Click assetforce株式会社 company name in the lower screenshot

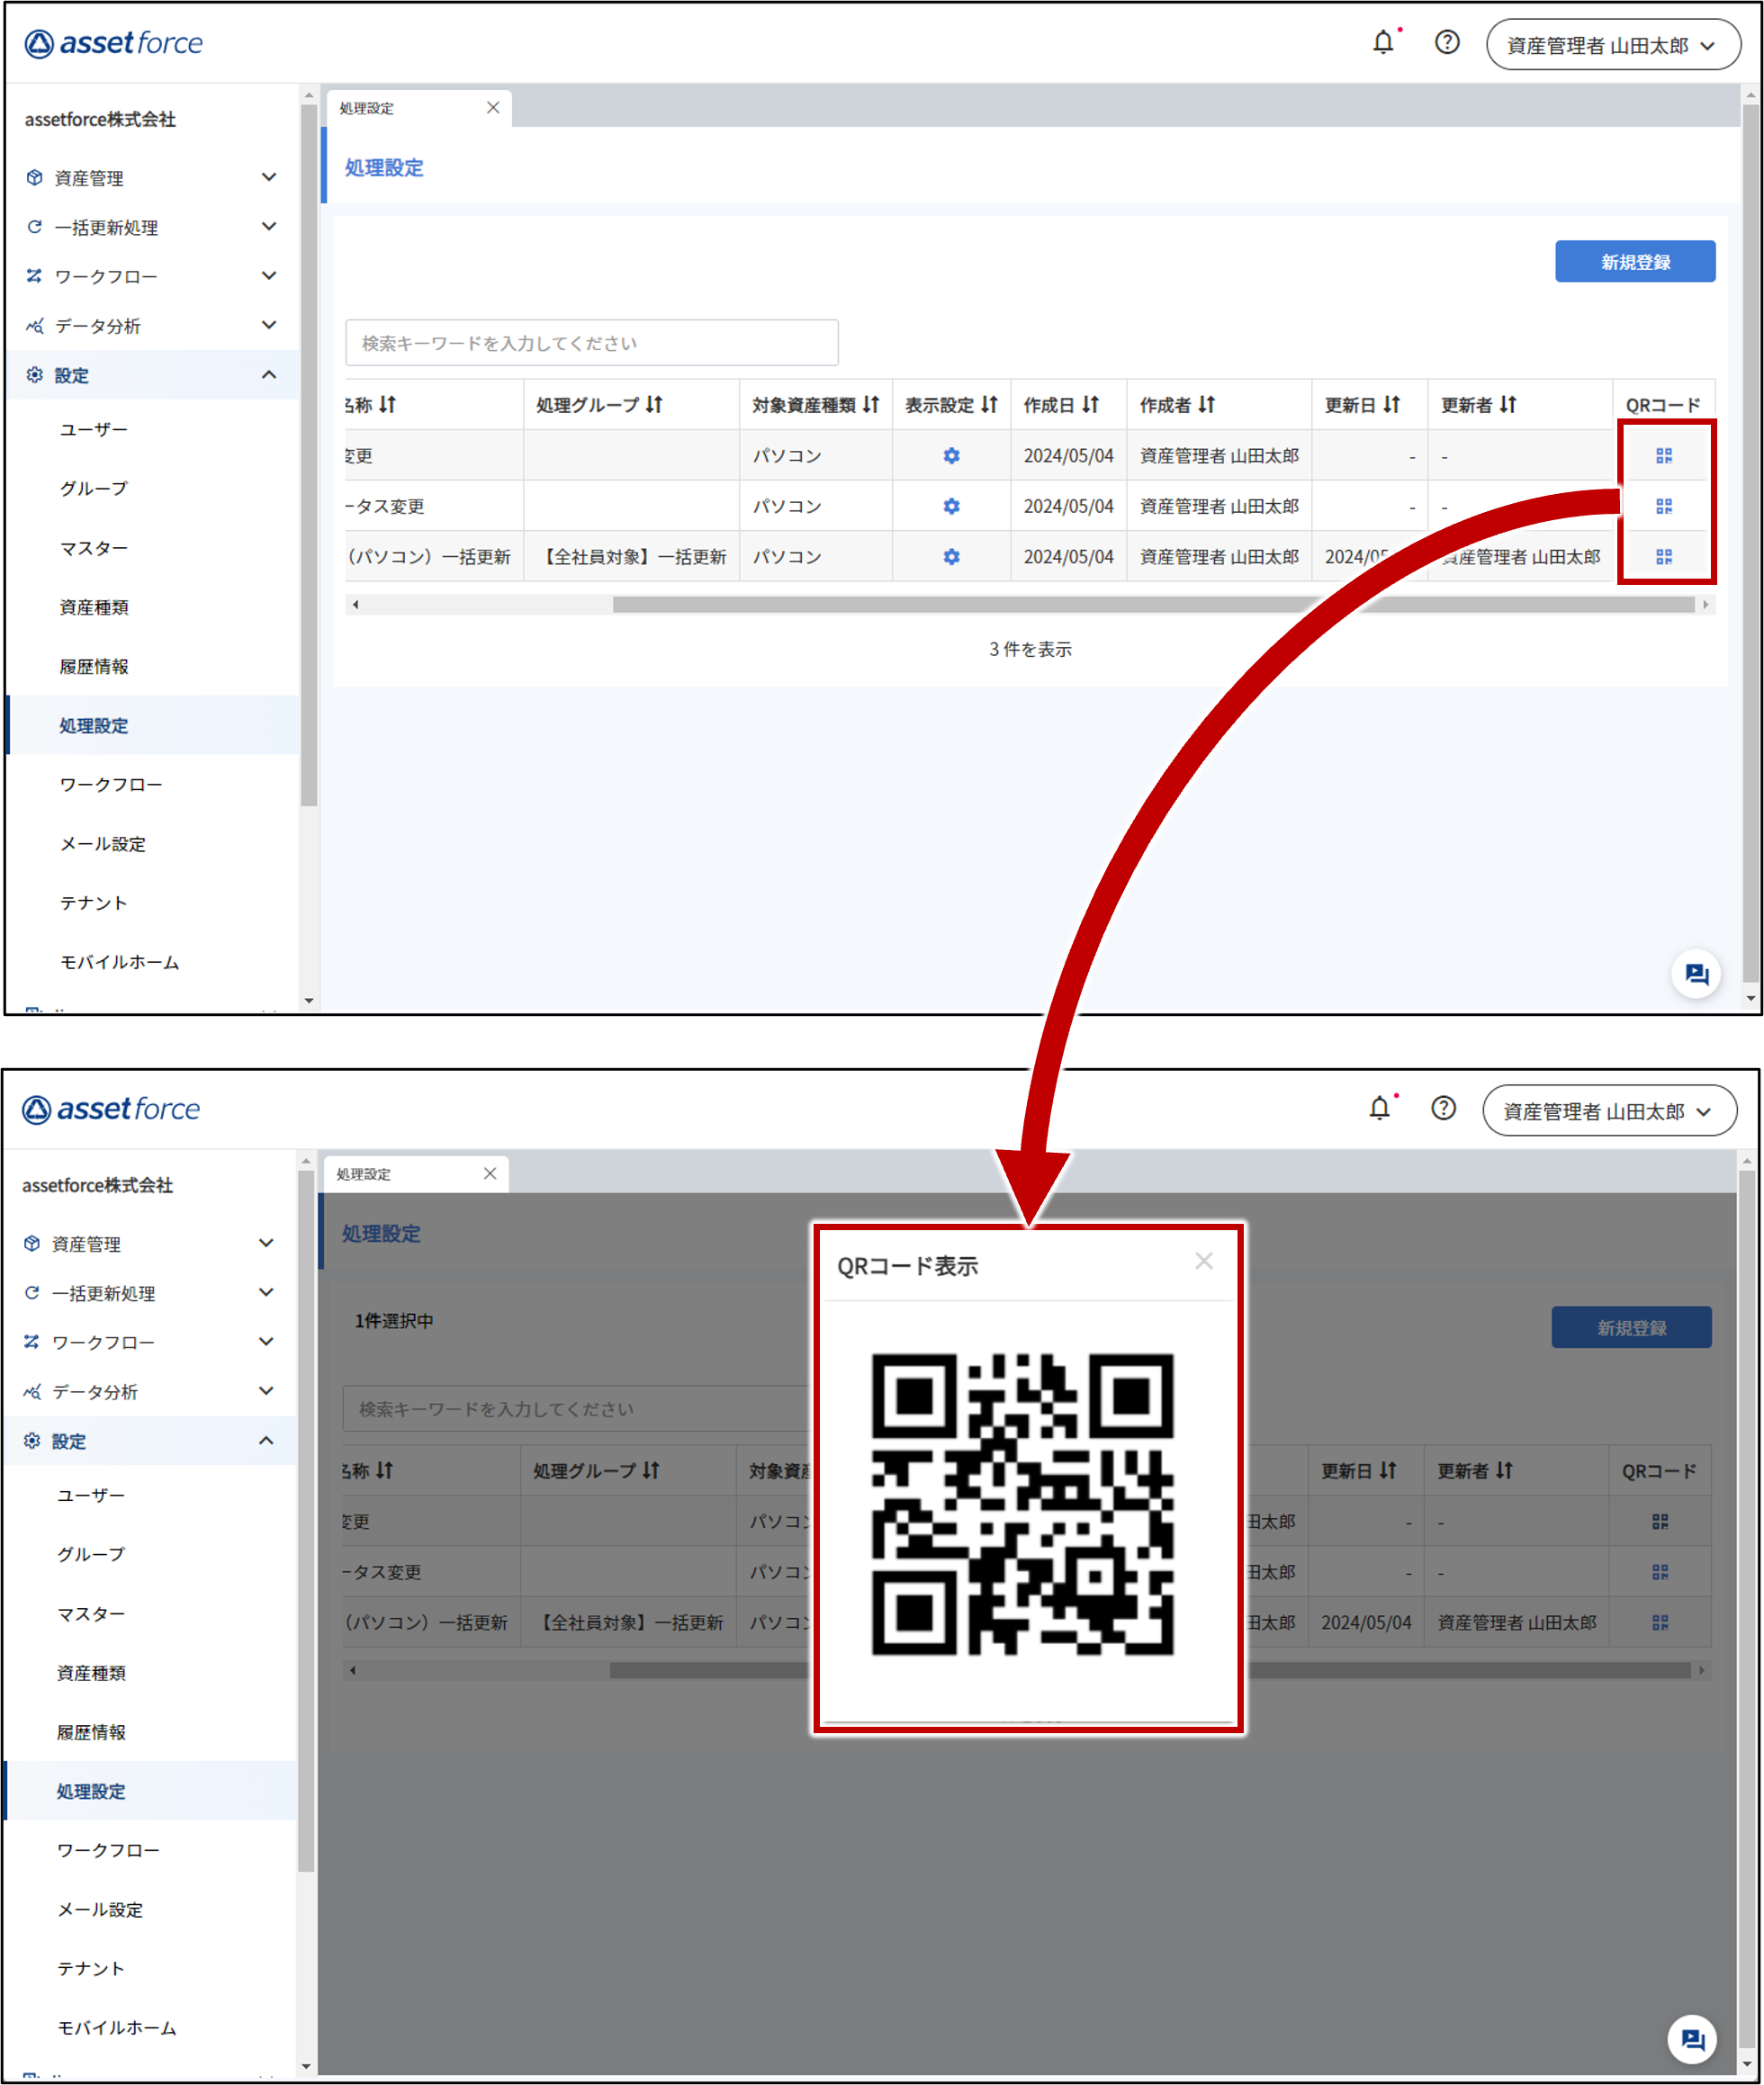click(97, 1185)
